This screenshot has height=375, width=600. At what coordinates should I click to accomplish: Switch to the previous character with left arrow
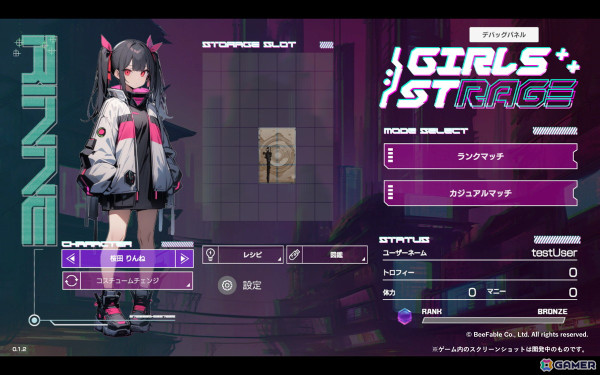[71, 259]
